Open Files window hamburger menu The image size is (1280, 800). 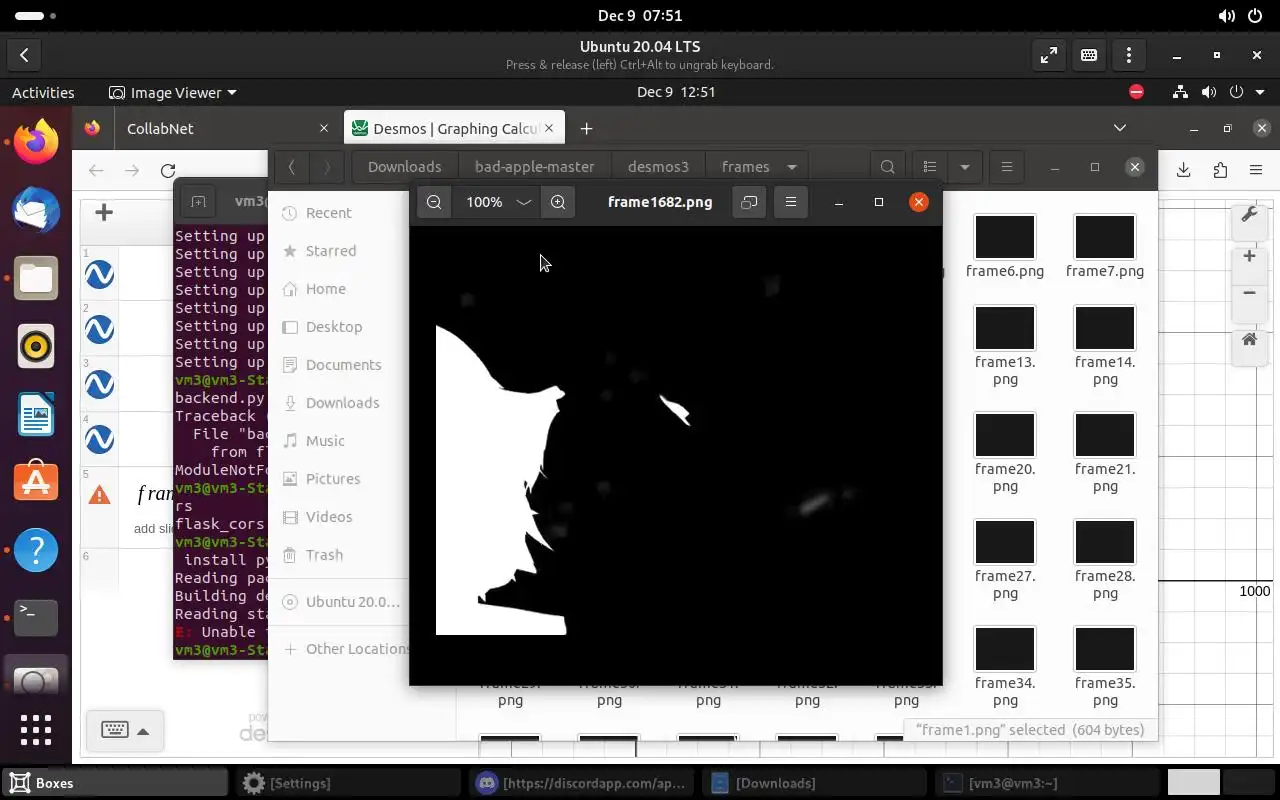click(x=1007, y=167)
